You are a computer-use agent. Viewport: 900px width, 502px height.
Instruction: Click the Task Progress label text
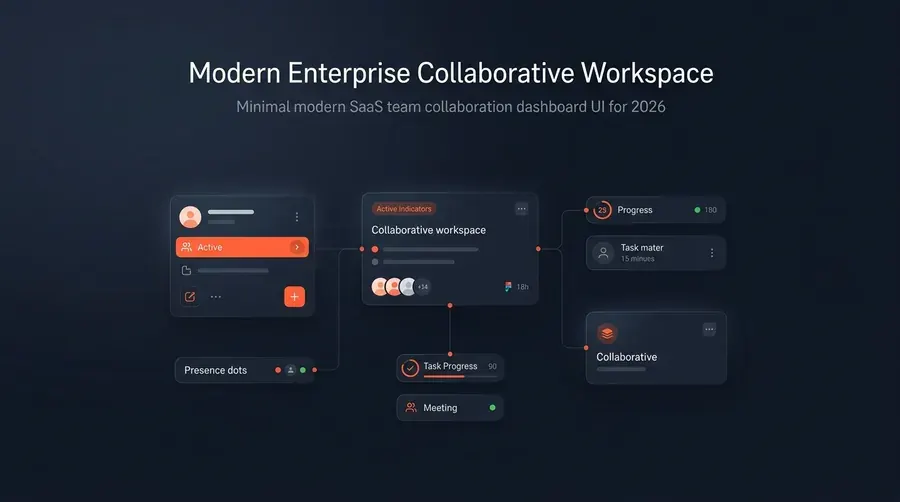pos(450,366)
